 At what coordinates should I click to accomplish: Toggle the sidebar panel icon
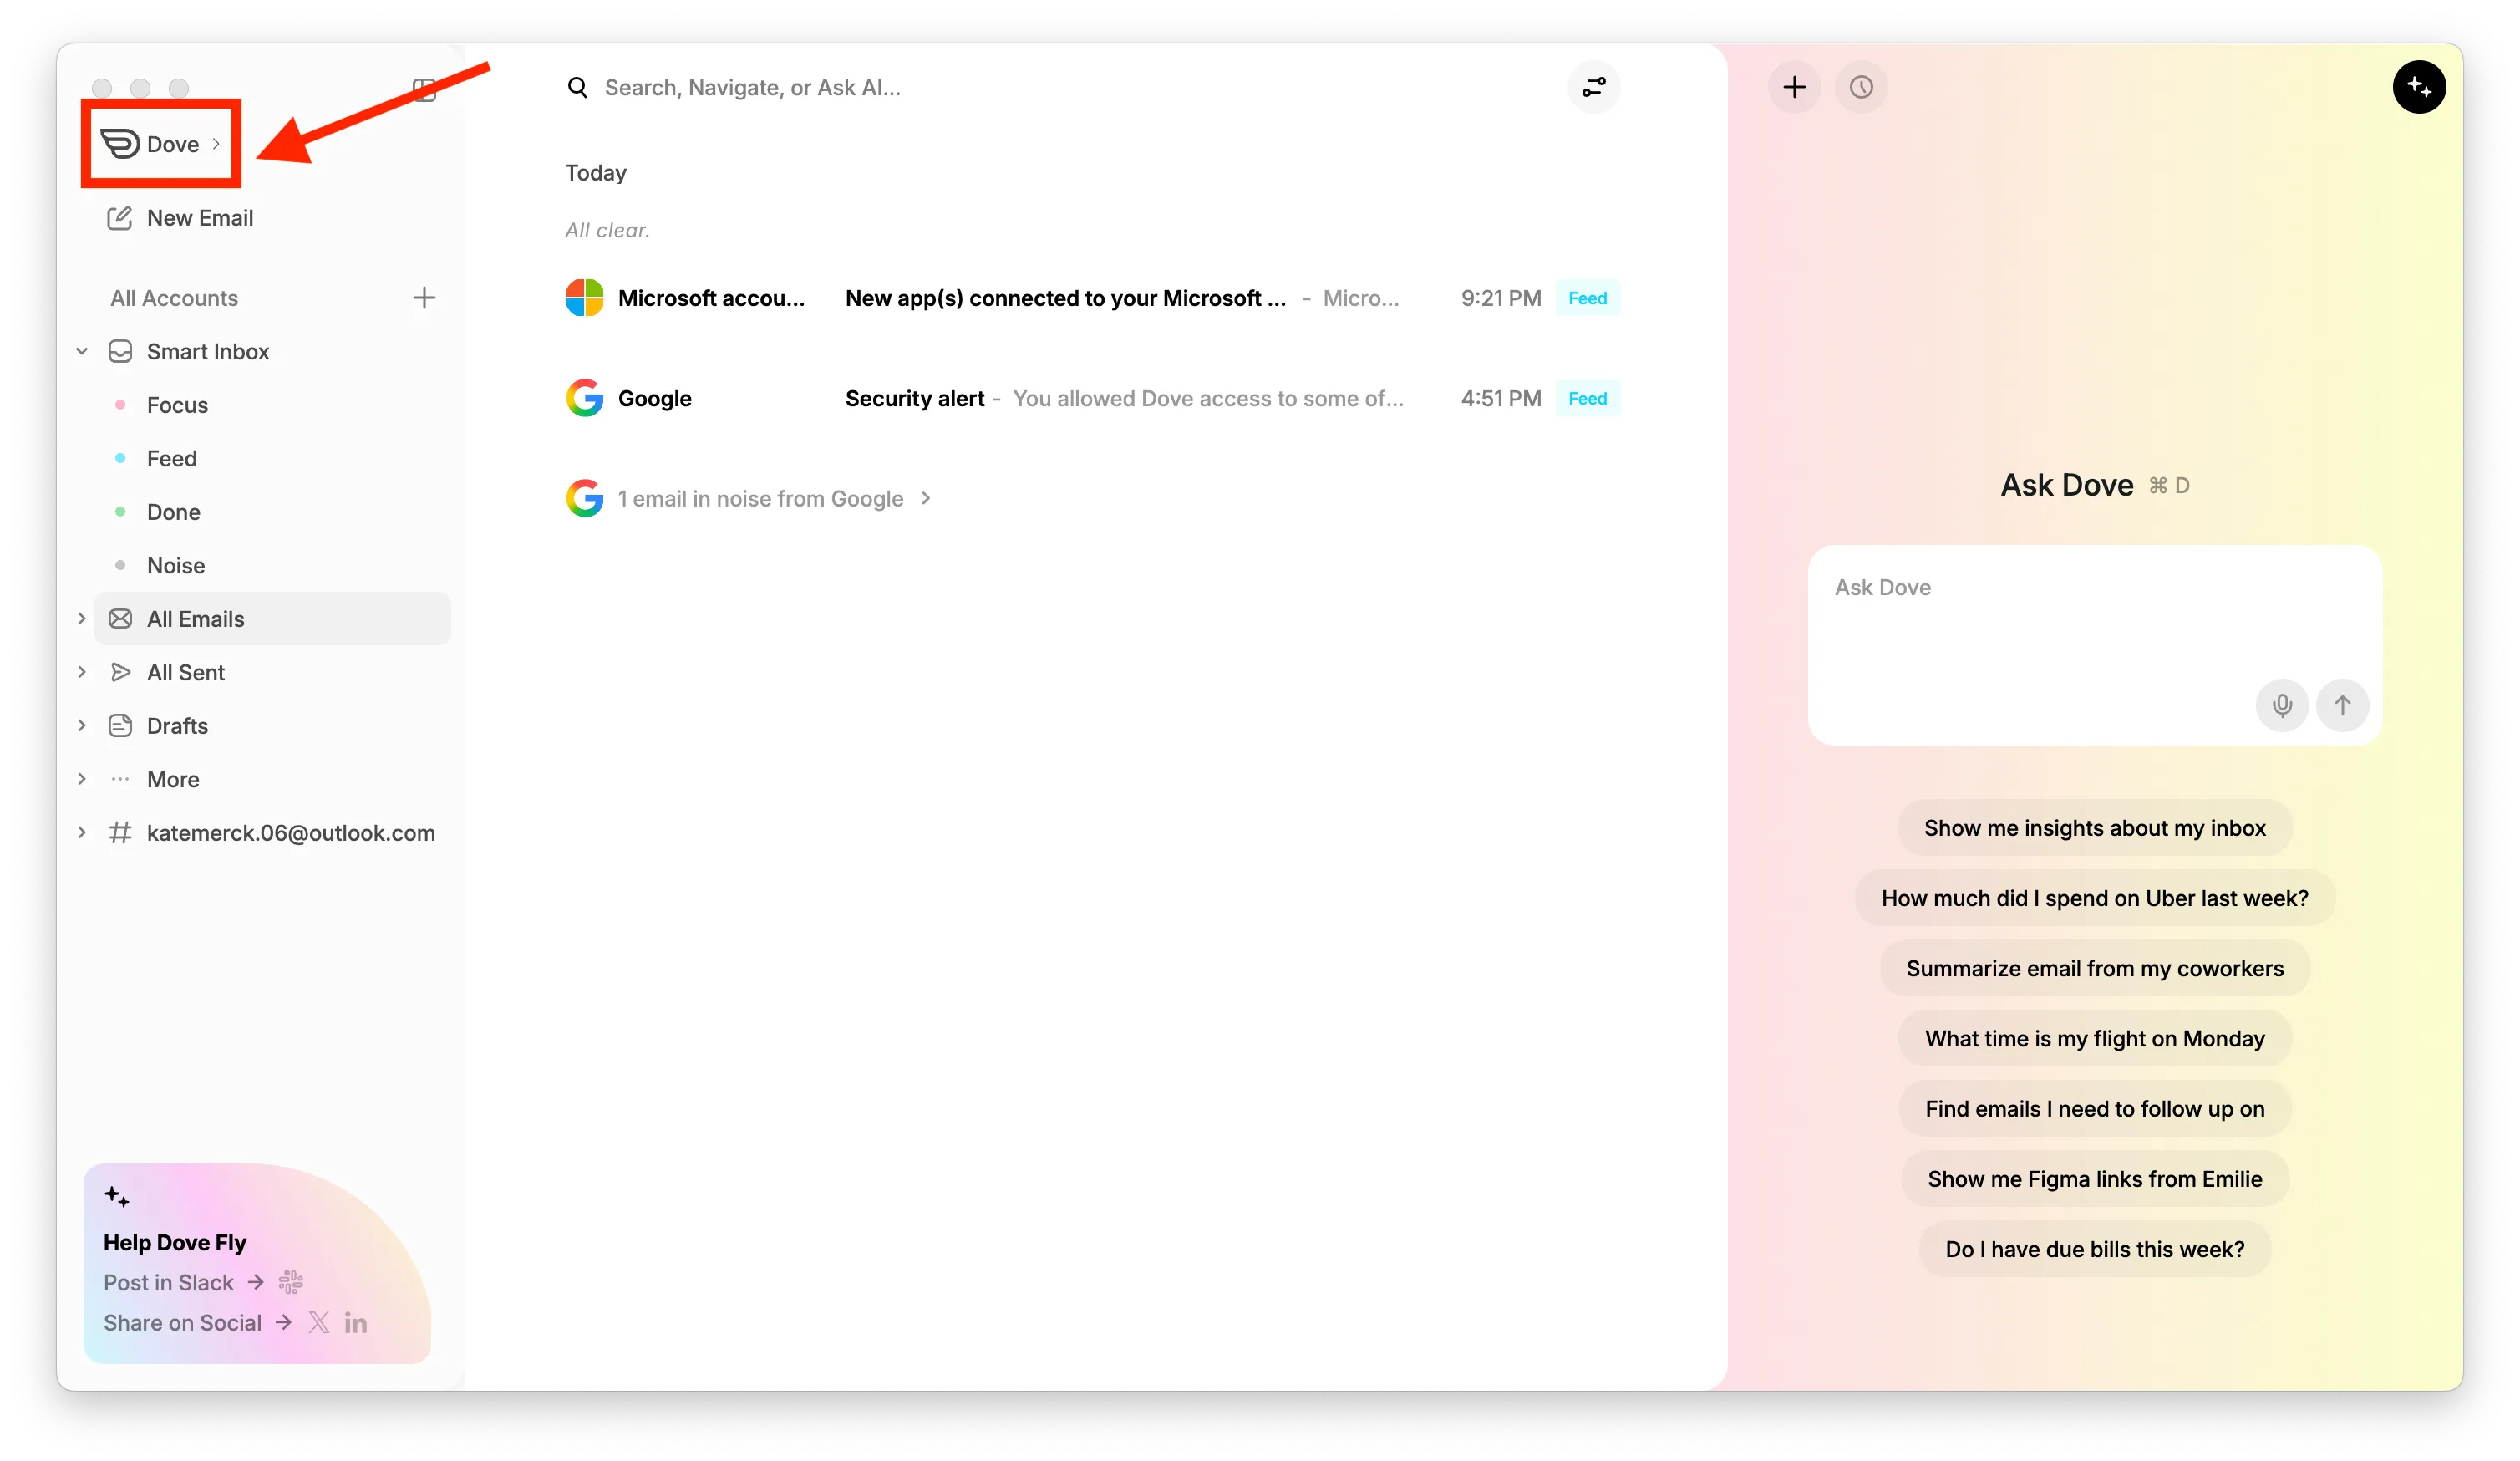(x=424, y=90)
